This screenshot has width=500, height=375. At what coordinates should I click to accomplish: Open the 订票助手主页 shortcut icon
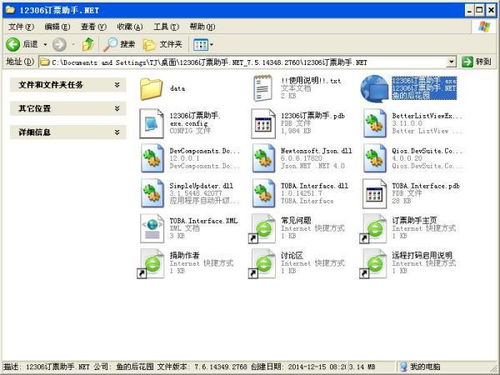(373, 229)
